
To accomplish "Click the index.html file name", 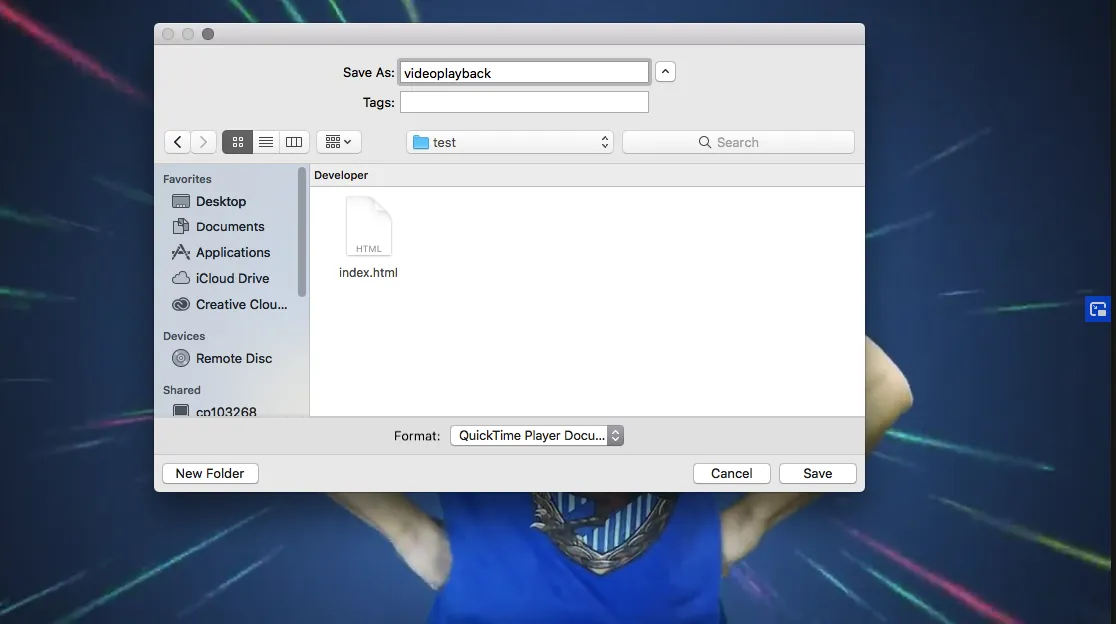I will pos(369,273).
